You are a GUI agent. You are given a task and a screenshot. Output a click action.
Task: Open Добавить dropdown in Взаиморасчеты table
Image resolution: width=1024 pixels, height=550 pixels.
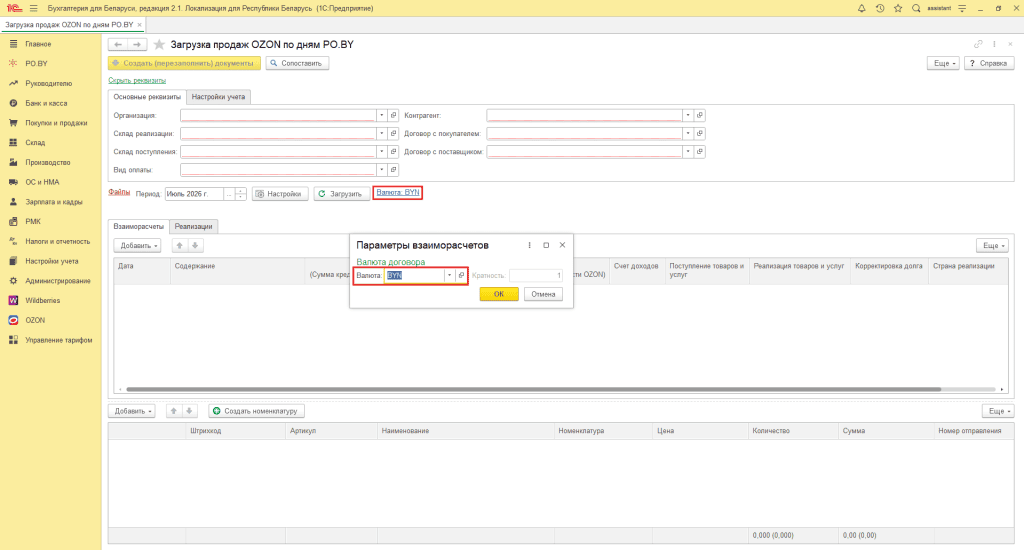[x=138, y=246]
